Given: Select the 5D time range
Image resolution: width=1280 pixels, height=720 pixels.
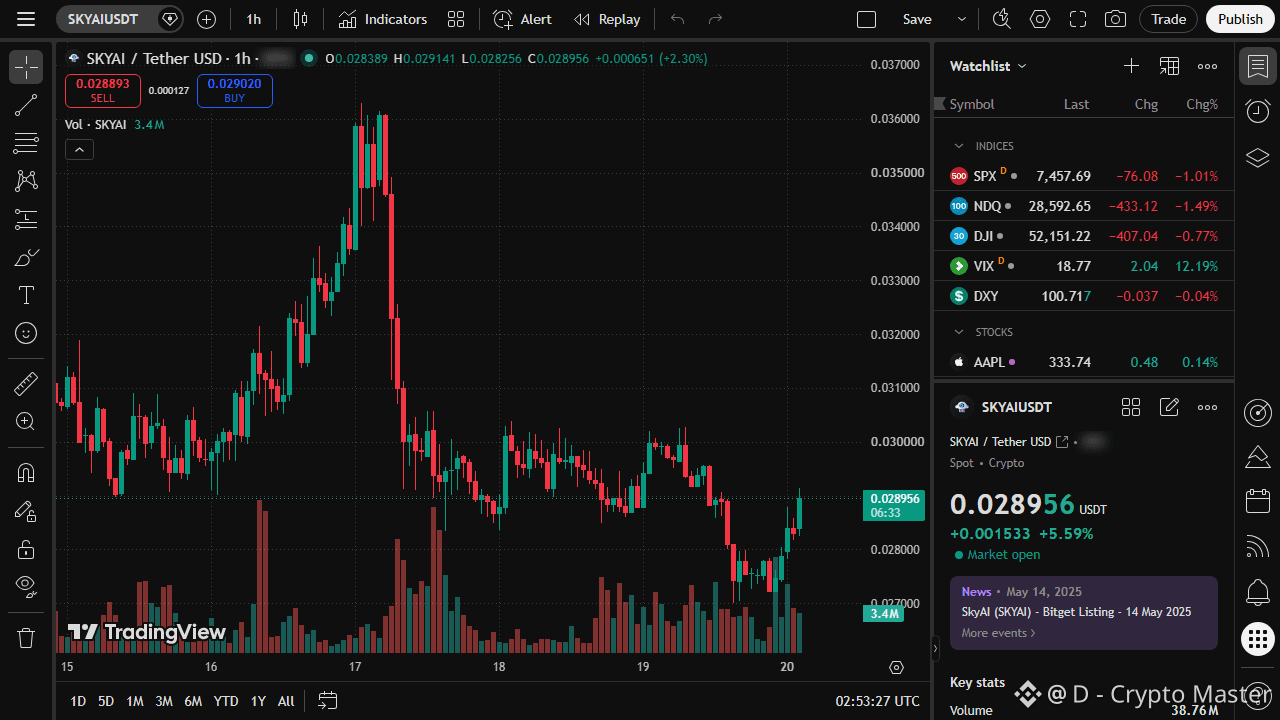Looking at the screenshot, I should click(106, 701).
